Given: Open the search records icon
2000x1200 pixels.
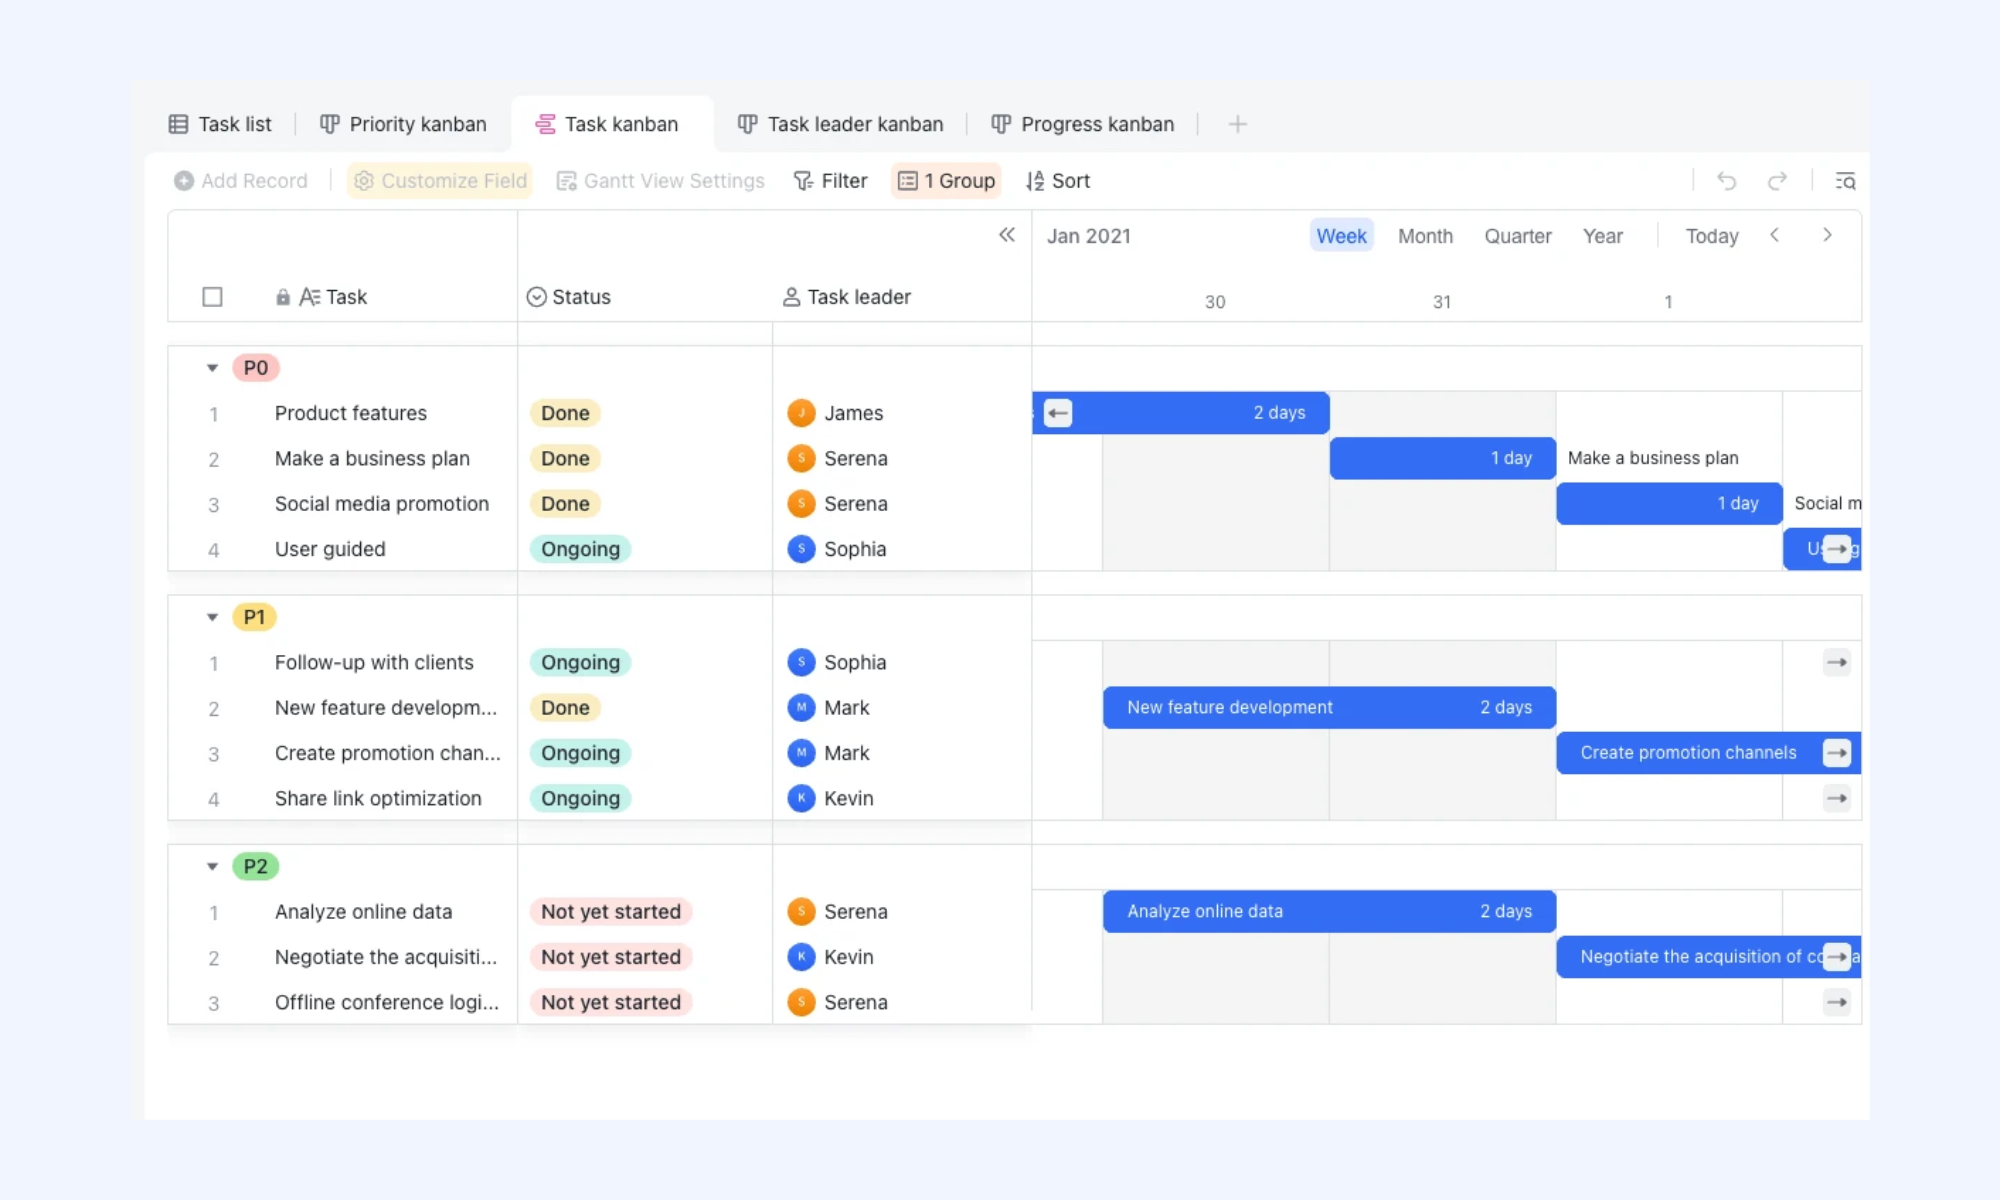Looking at the screenshot, I should coord(1845,181).
